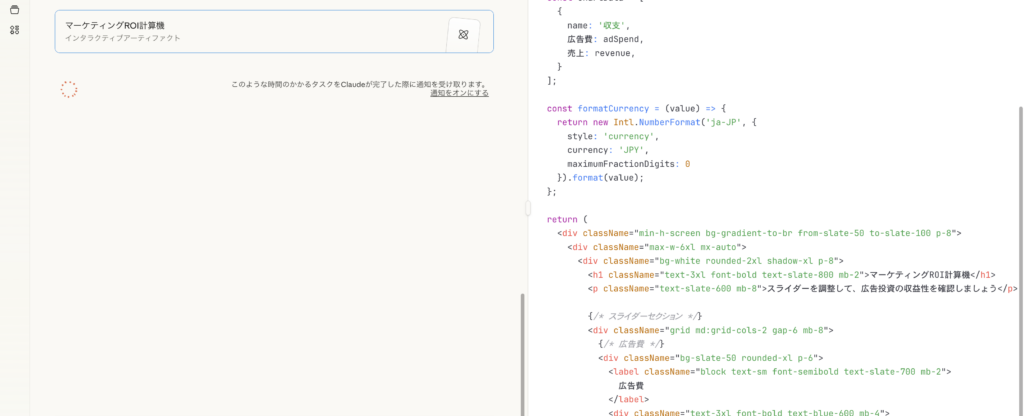Click the maximumFractionDigits property line
This screenshot has height=416, width=1024.
[x=627, y=163]
